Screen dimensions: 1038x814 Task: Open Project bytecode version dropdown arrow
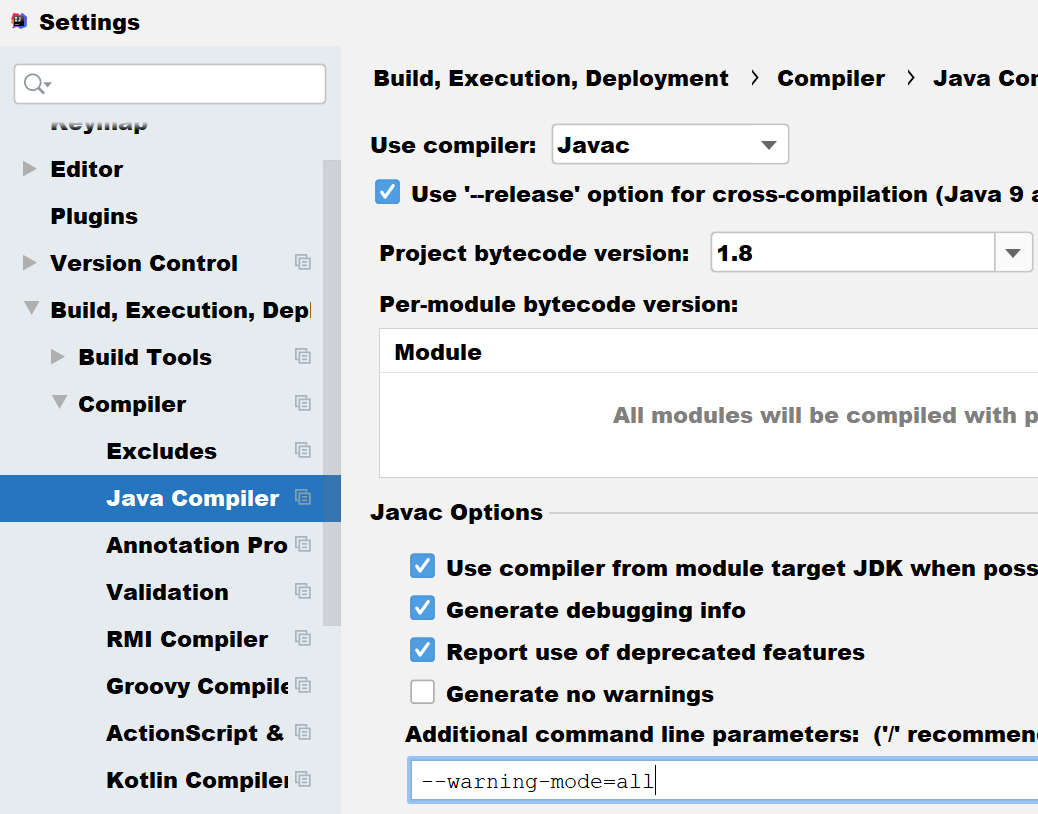point(1013,252)
